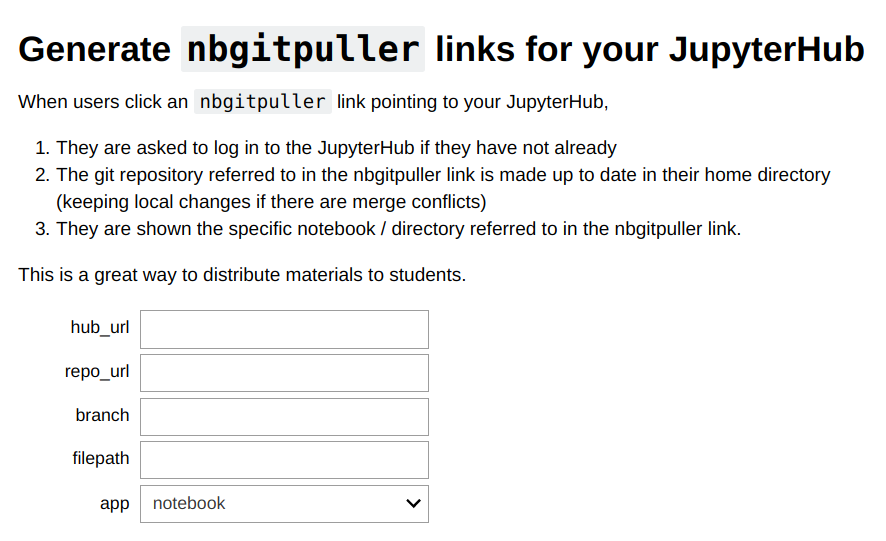Click the branch field label

coord(102,415)
